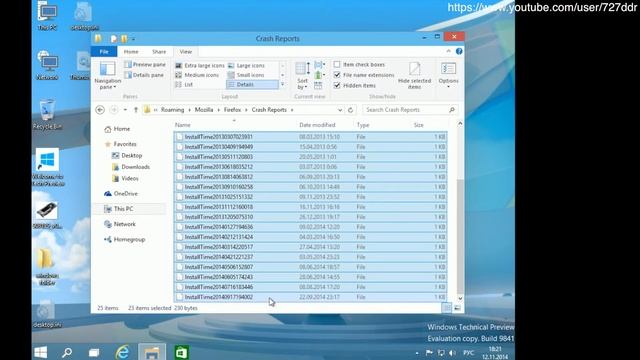Switch layout to Medium icons
The height and width of the screenshot is (360, 640).
[x=197, y=75]
